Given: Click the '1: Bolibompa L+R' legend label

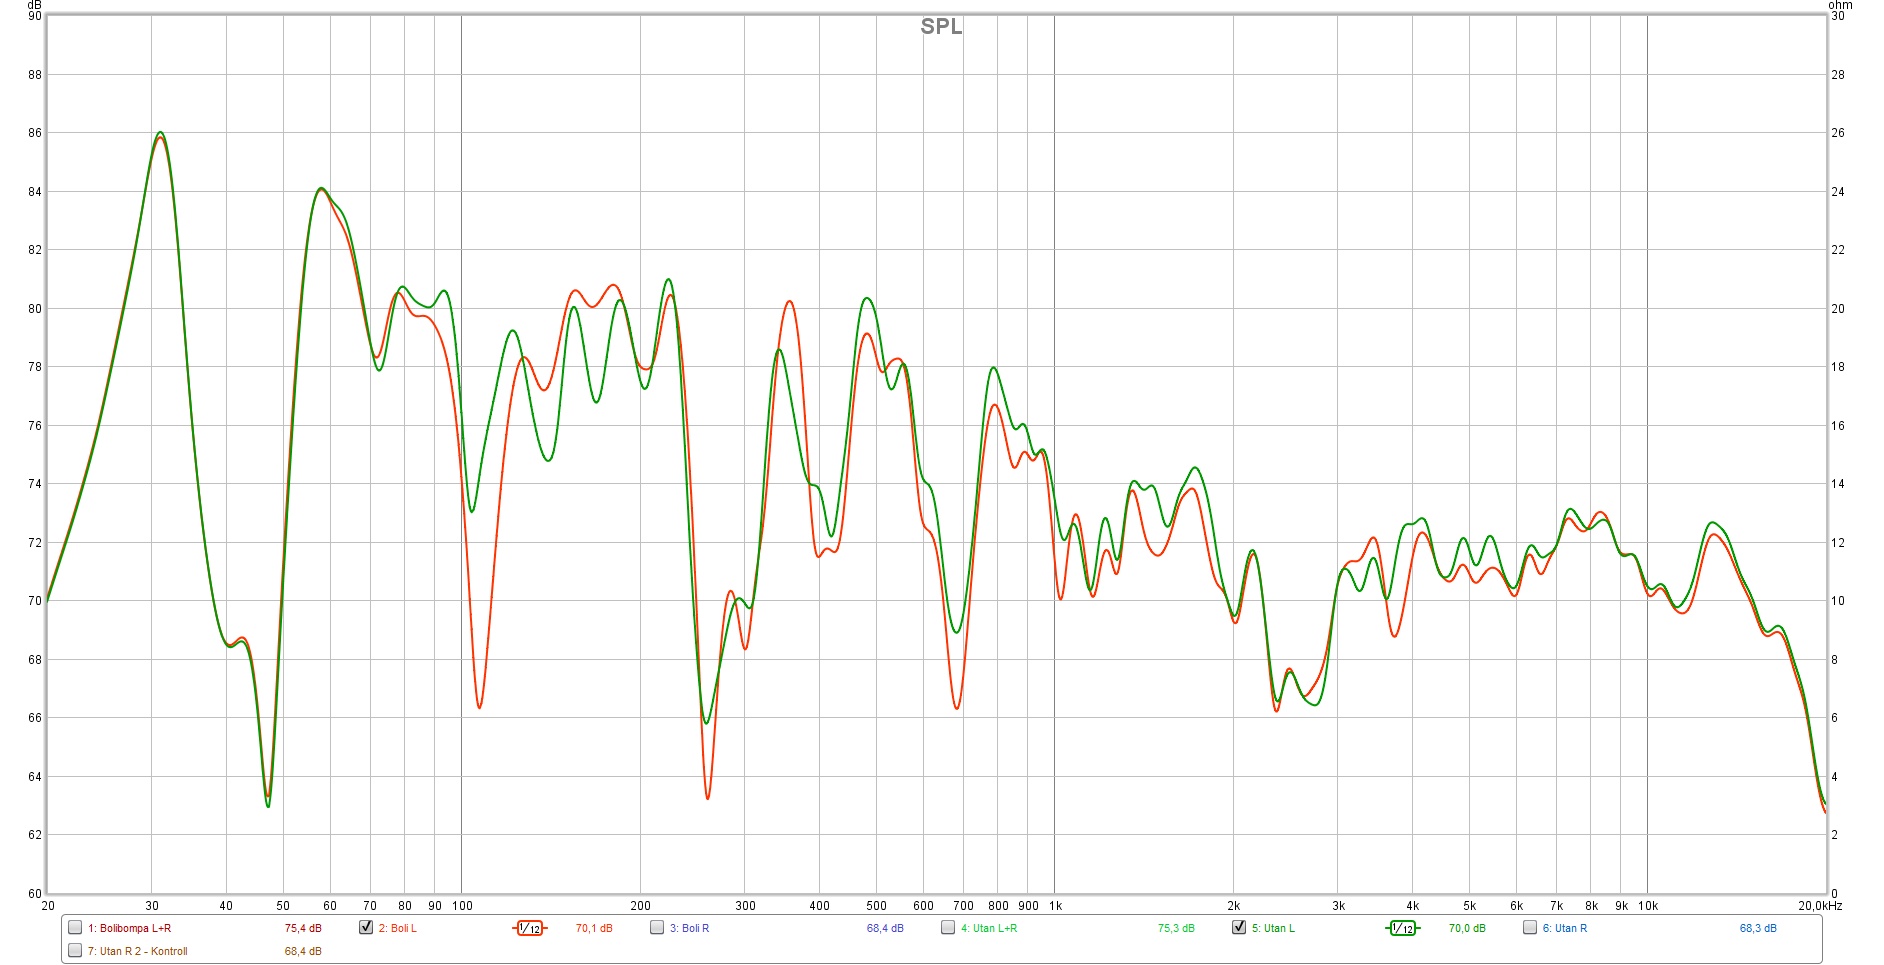Looking at the screenshot, I should 129,929.
